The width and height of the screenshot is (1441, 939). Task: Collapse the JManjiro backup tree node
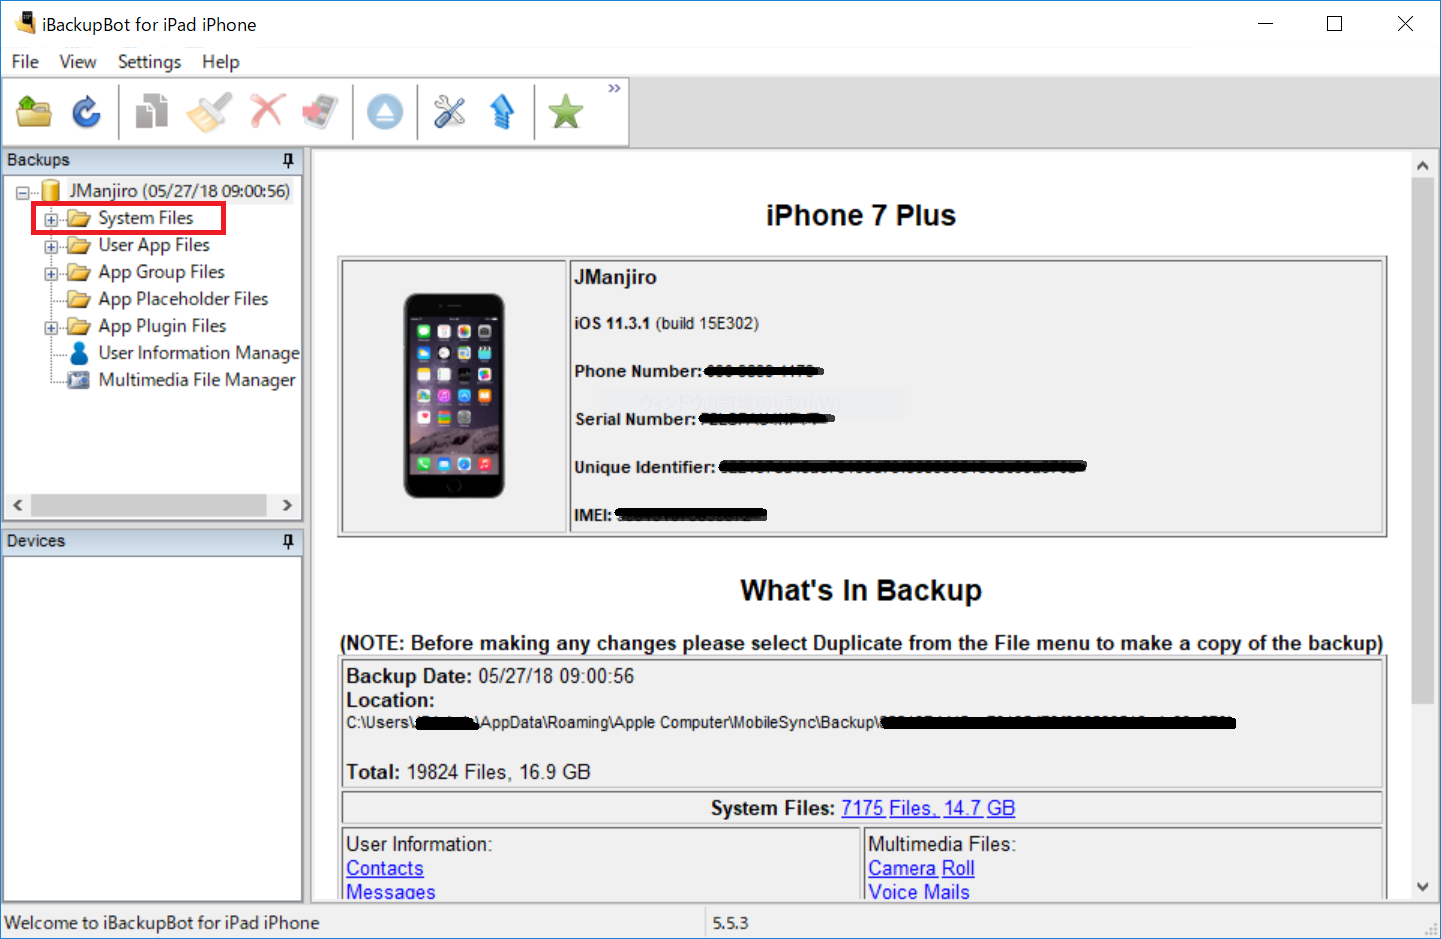coord(22,192)
